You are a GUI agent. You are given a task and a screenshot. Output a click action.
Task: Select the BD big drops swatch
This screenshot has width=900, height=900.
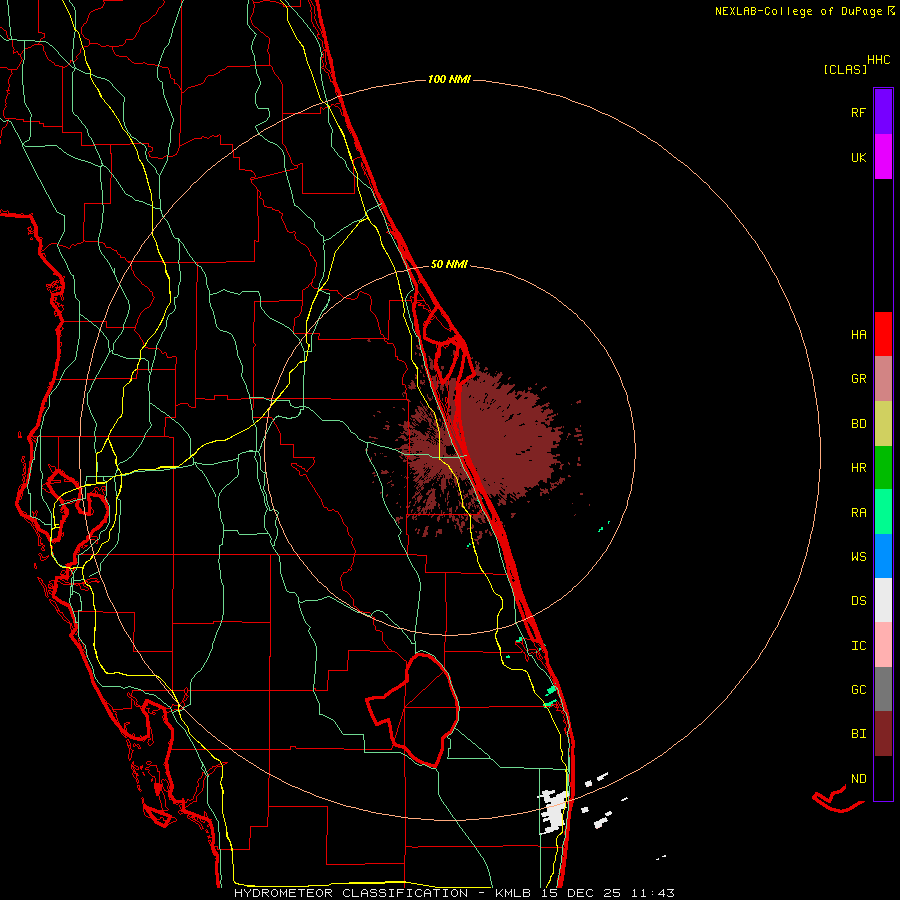(883, 424)
